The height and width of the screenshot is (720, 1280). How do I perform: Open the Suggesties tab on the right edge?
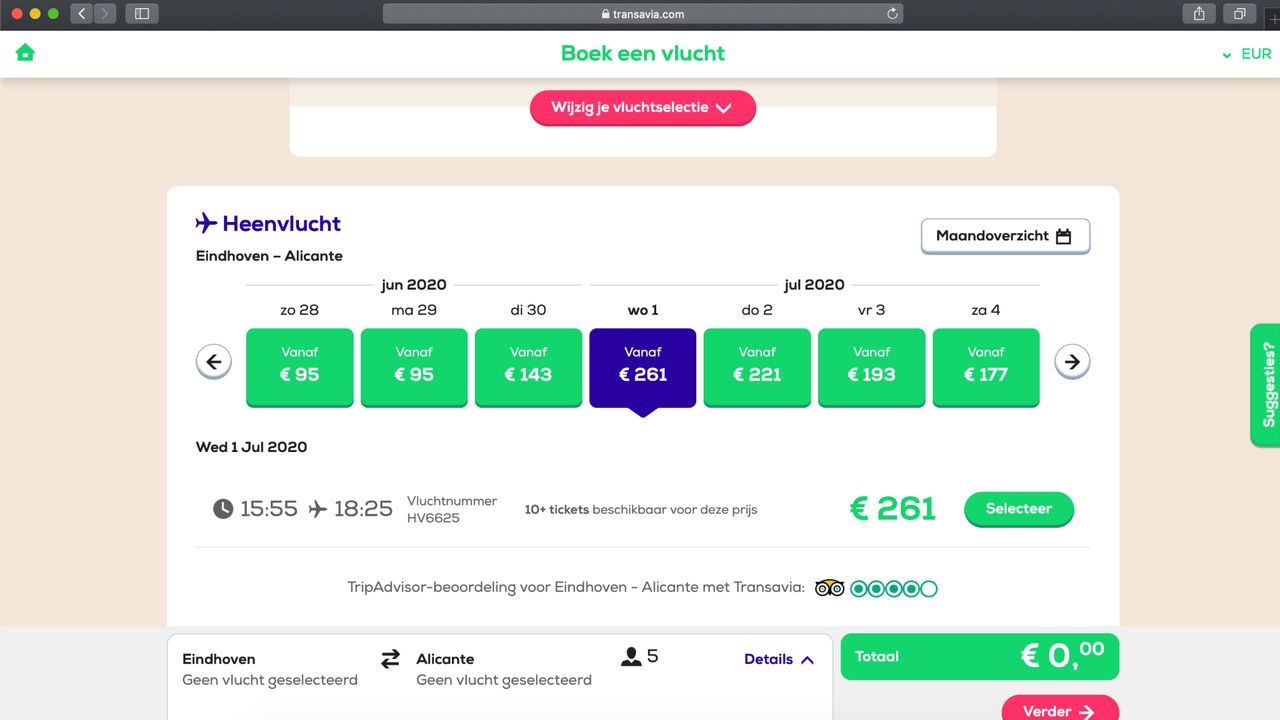pos(1266,385)
